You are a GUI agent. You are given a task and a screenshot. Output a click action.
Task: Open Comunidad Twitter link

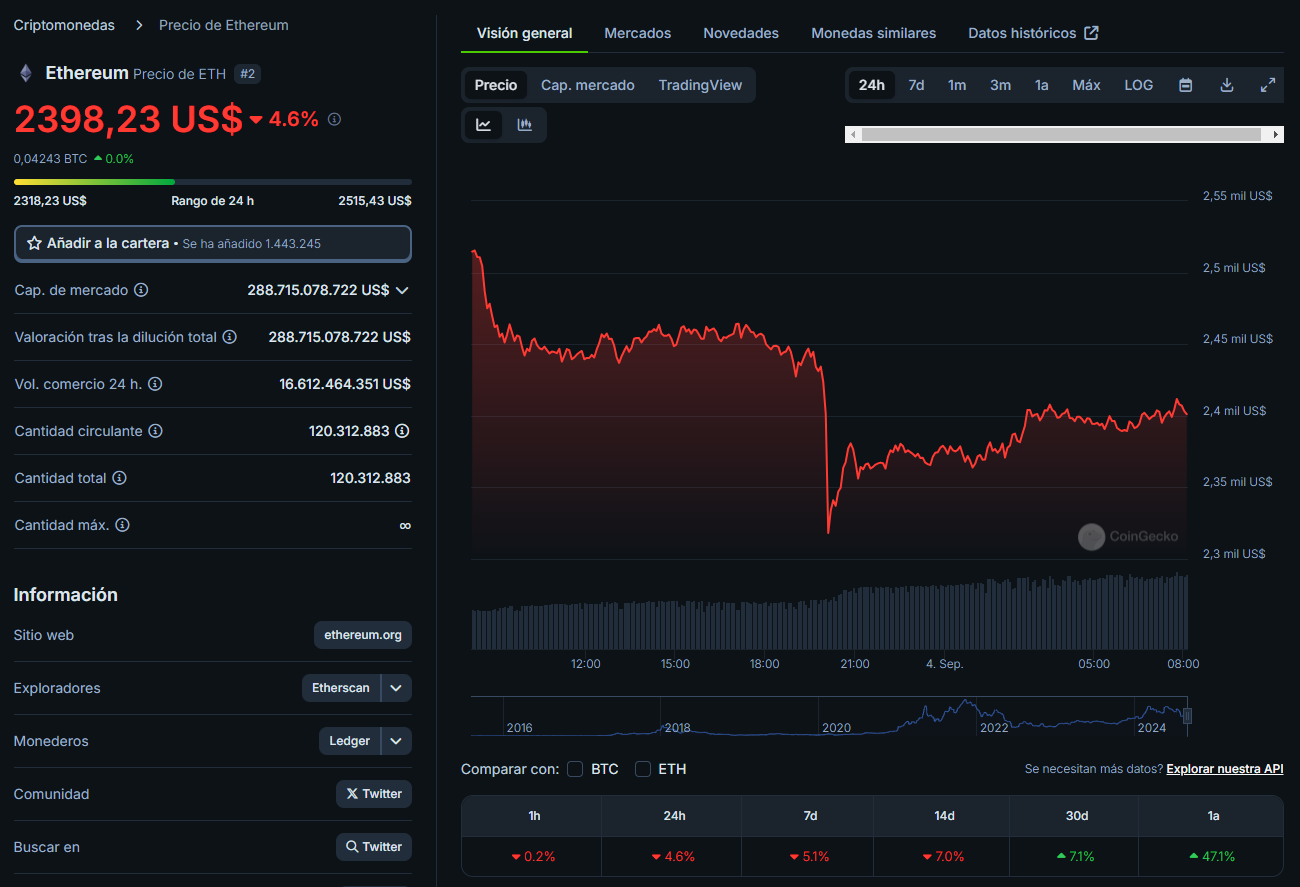click(374, 794)
